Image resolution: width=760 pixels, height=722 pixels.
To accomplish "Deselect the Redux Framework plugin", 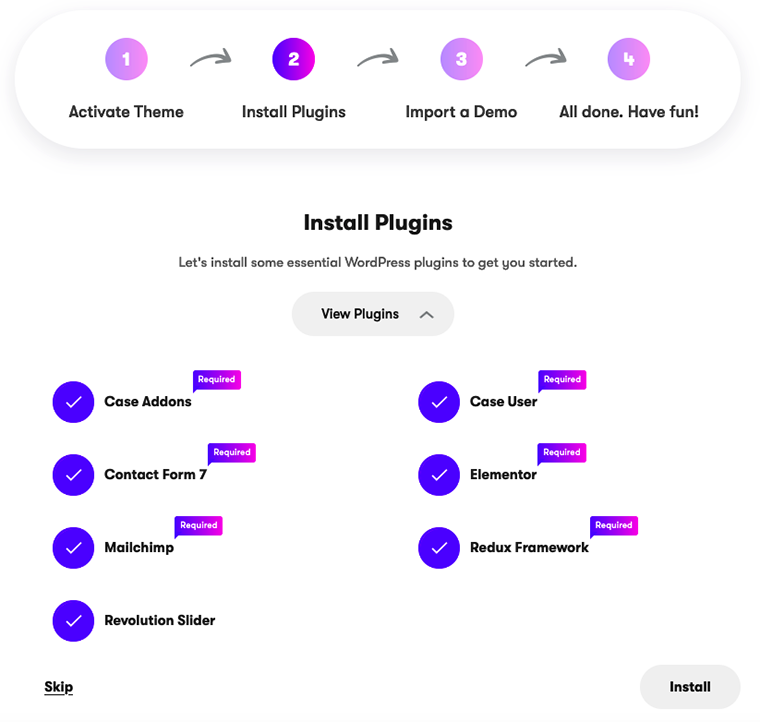I will (x=439, y=548).
